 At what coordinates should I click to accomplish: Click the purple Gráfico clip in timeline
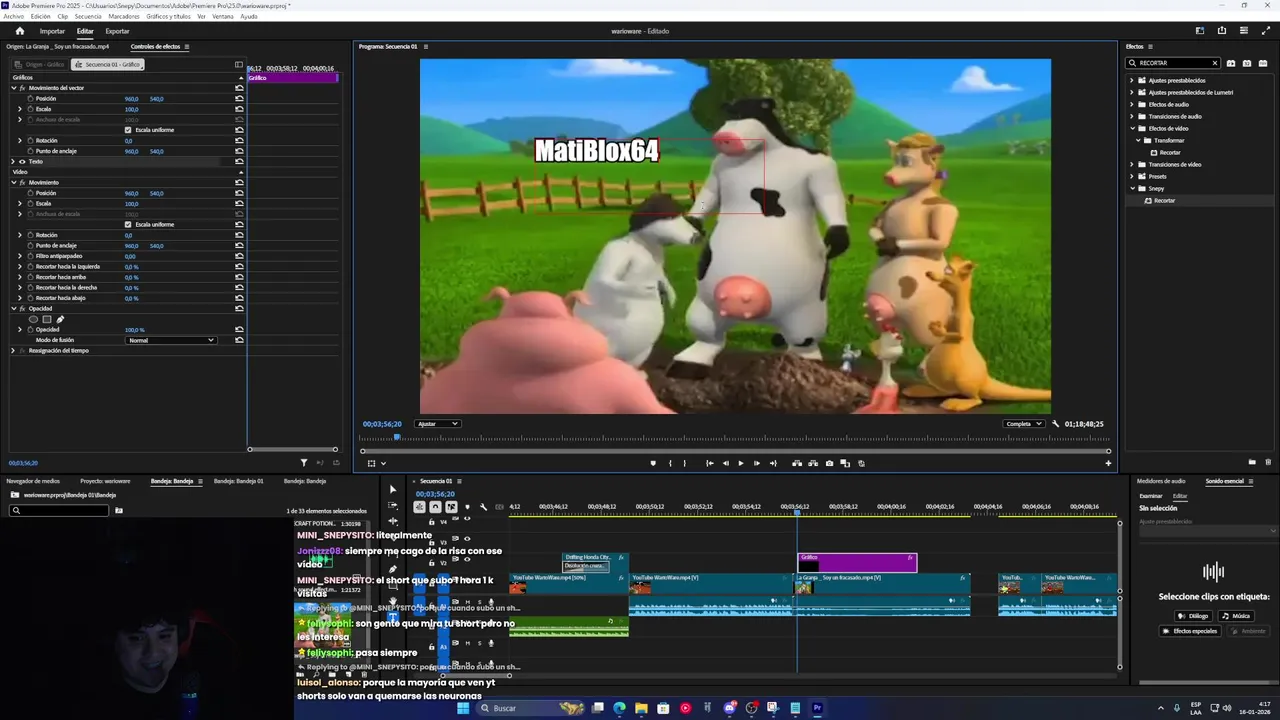pos(857,563)
